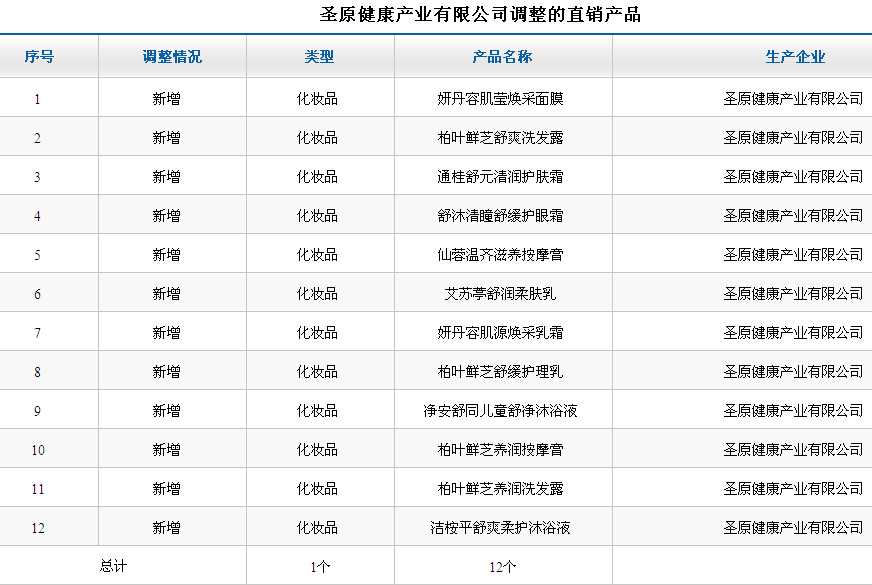Click the title 圣原健康产业有限公司调整的直销产品
Screen dimensions: 872x585
[x=480, y=14]
